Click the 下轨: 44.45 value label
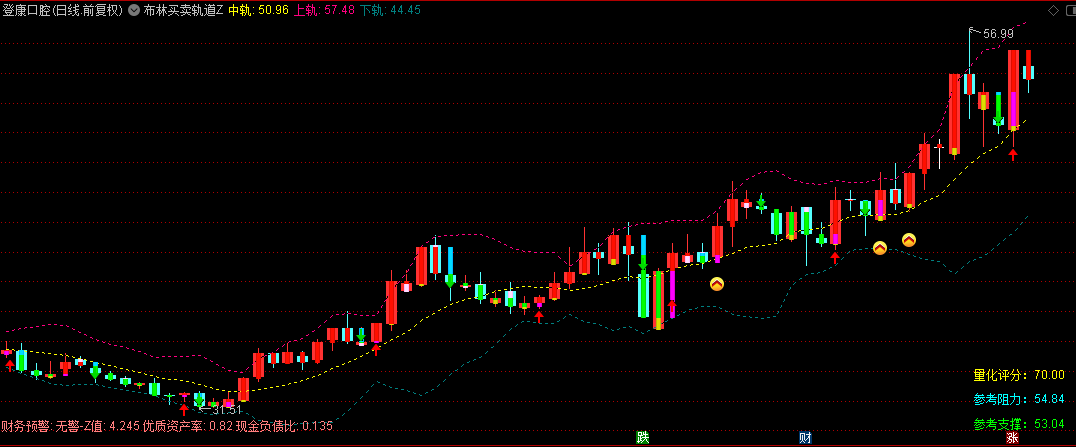 390,10
